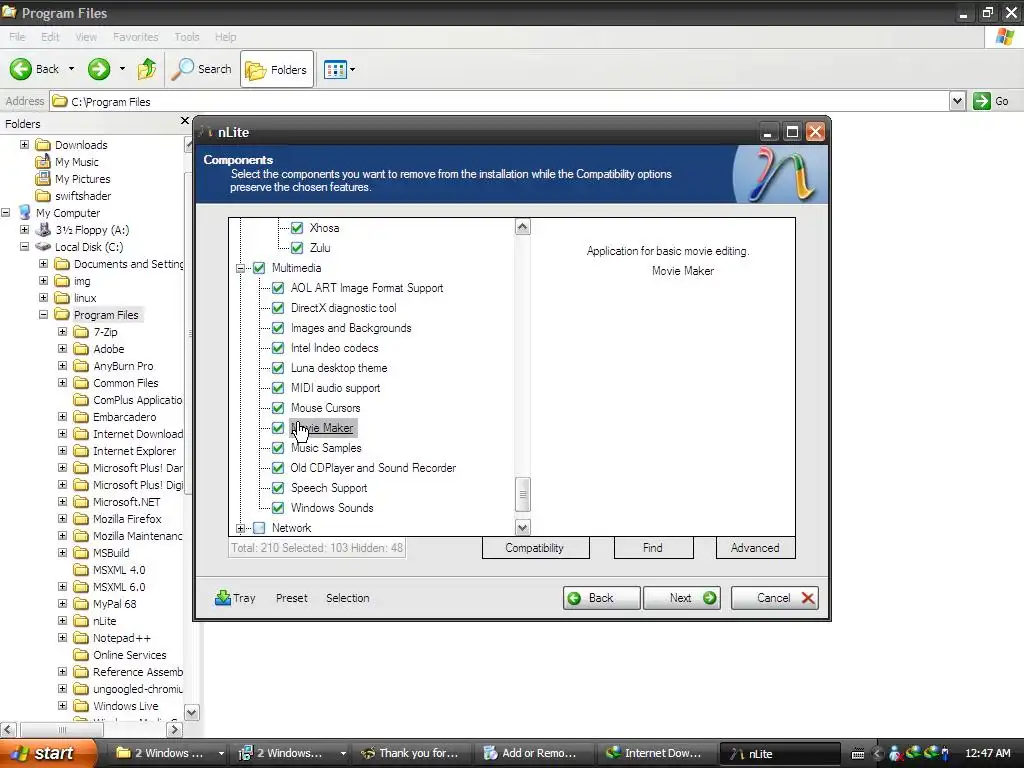Click the Compatibility button in nLite
The width and height of the screenshot is (1024, 768).
(536, 548)
